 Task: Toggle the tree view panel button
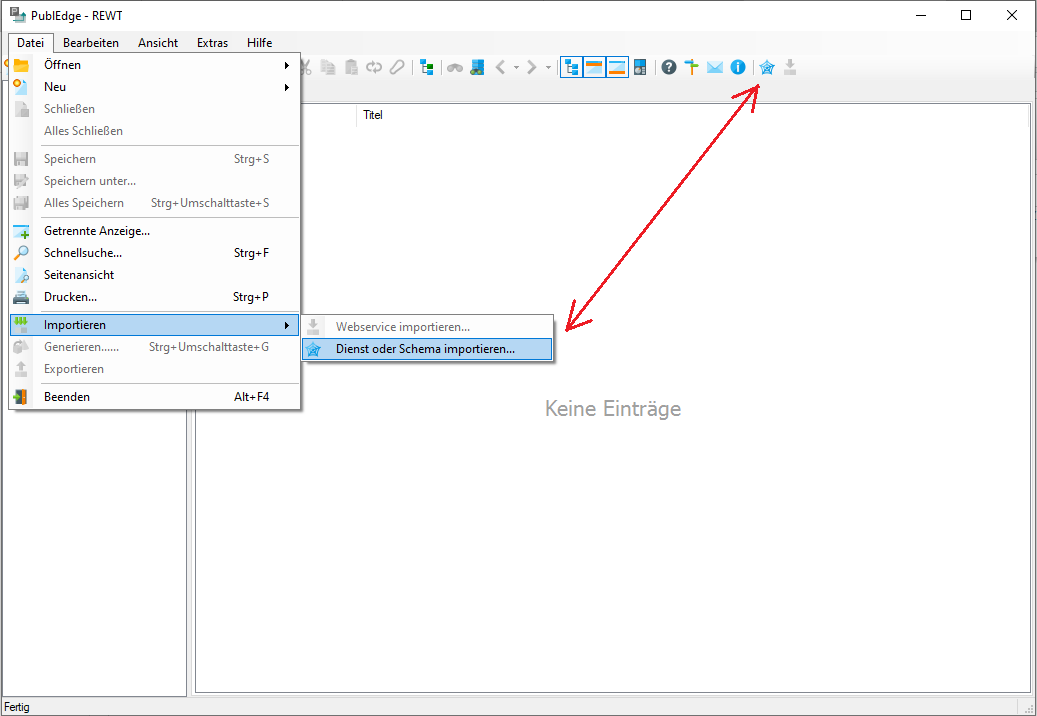[x=572, y=67]
